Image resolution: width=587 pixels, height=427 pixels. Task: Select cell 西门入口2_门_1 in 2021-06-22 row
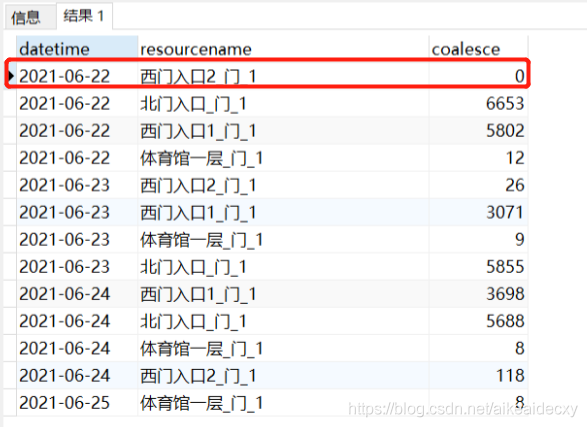coord(198,77)
